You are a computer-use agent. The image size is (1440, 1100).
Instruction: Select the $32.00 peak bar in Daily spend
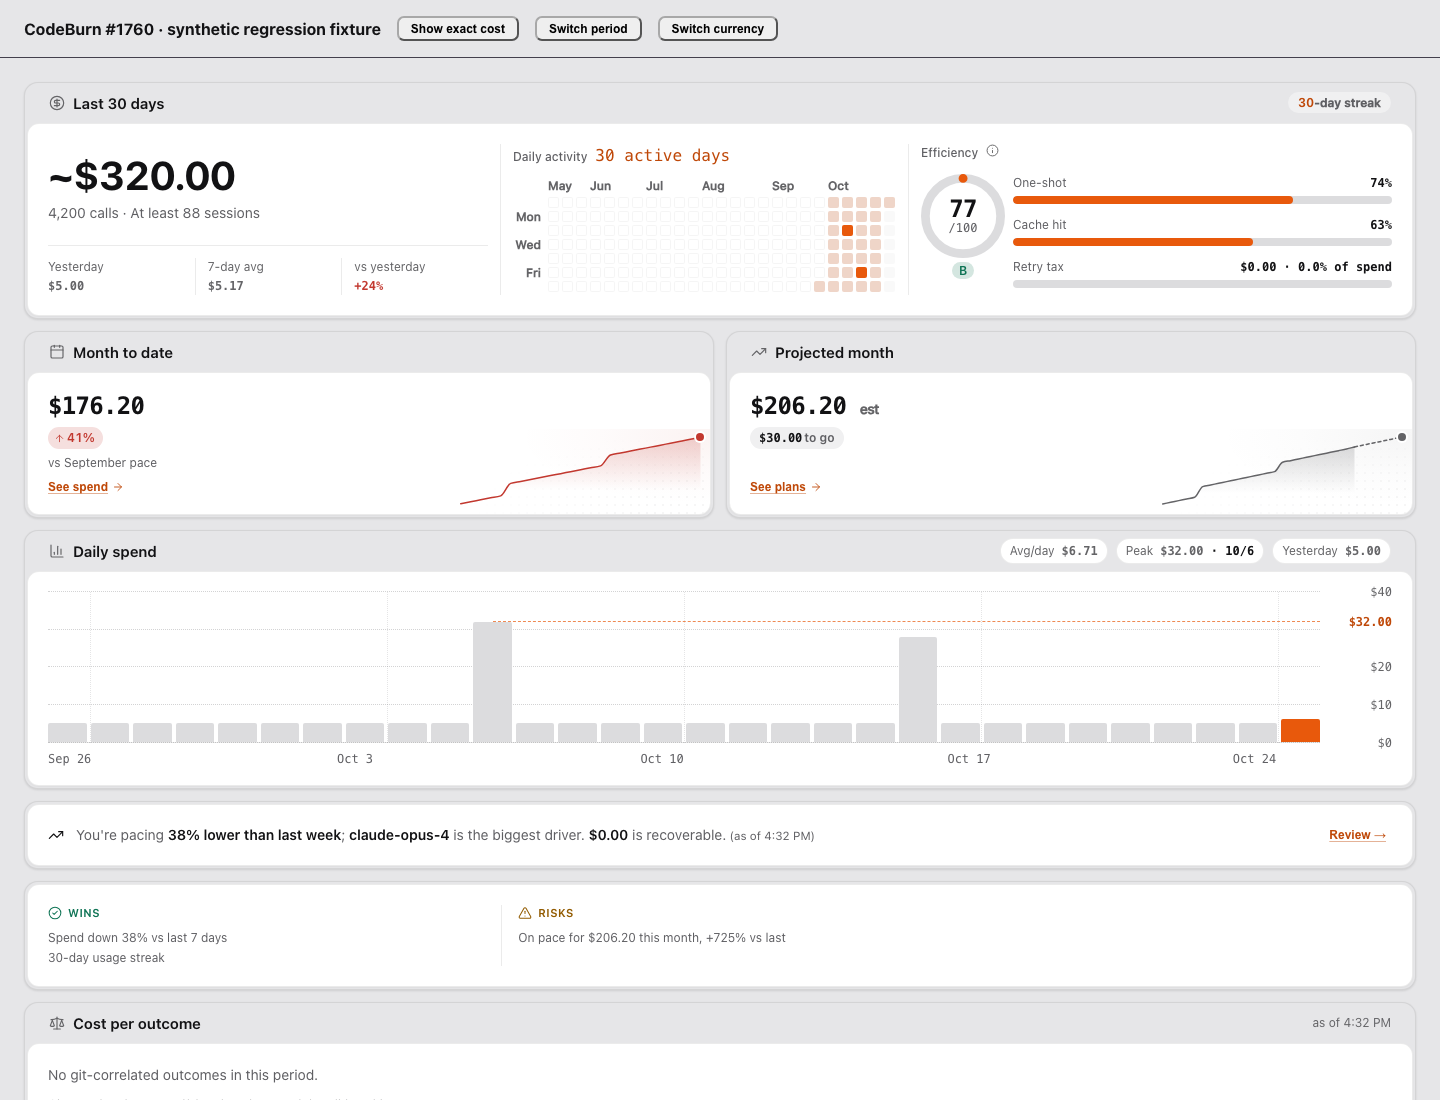pos(492,682)
